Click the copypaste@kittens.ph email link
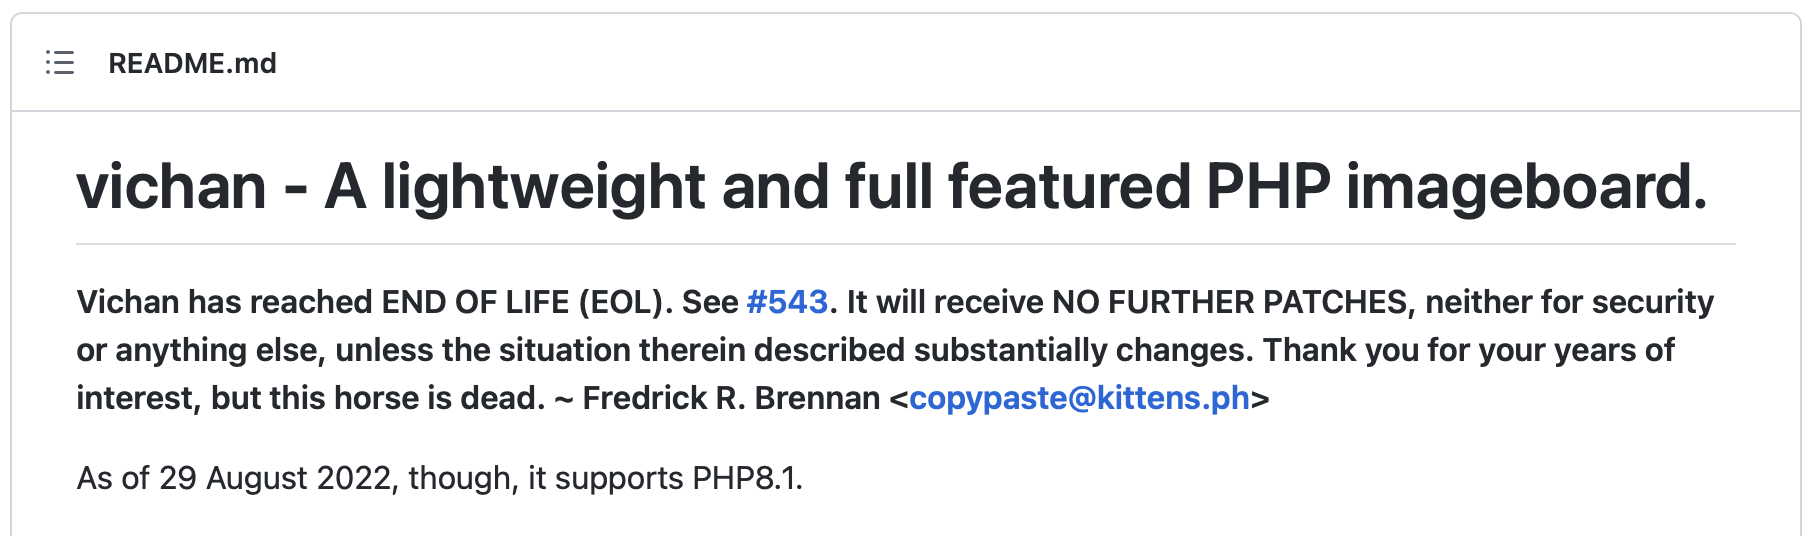 [1079, 398]
